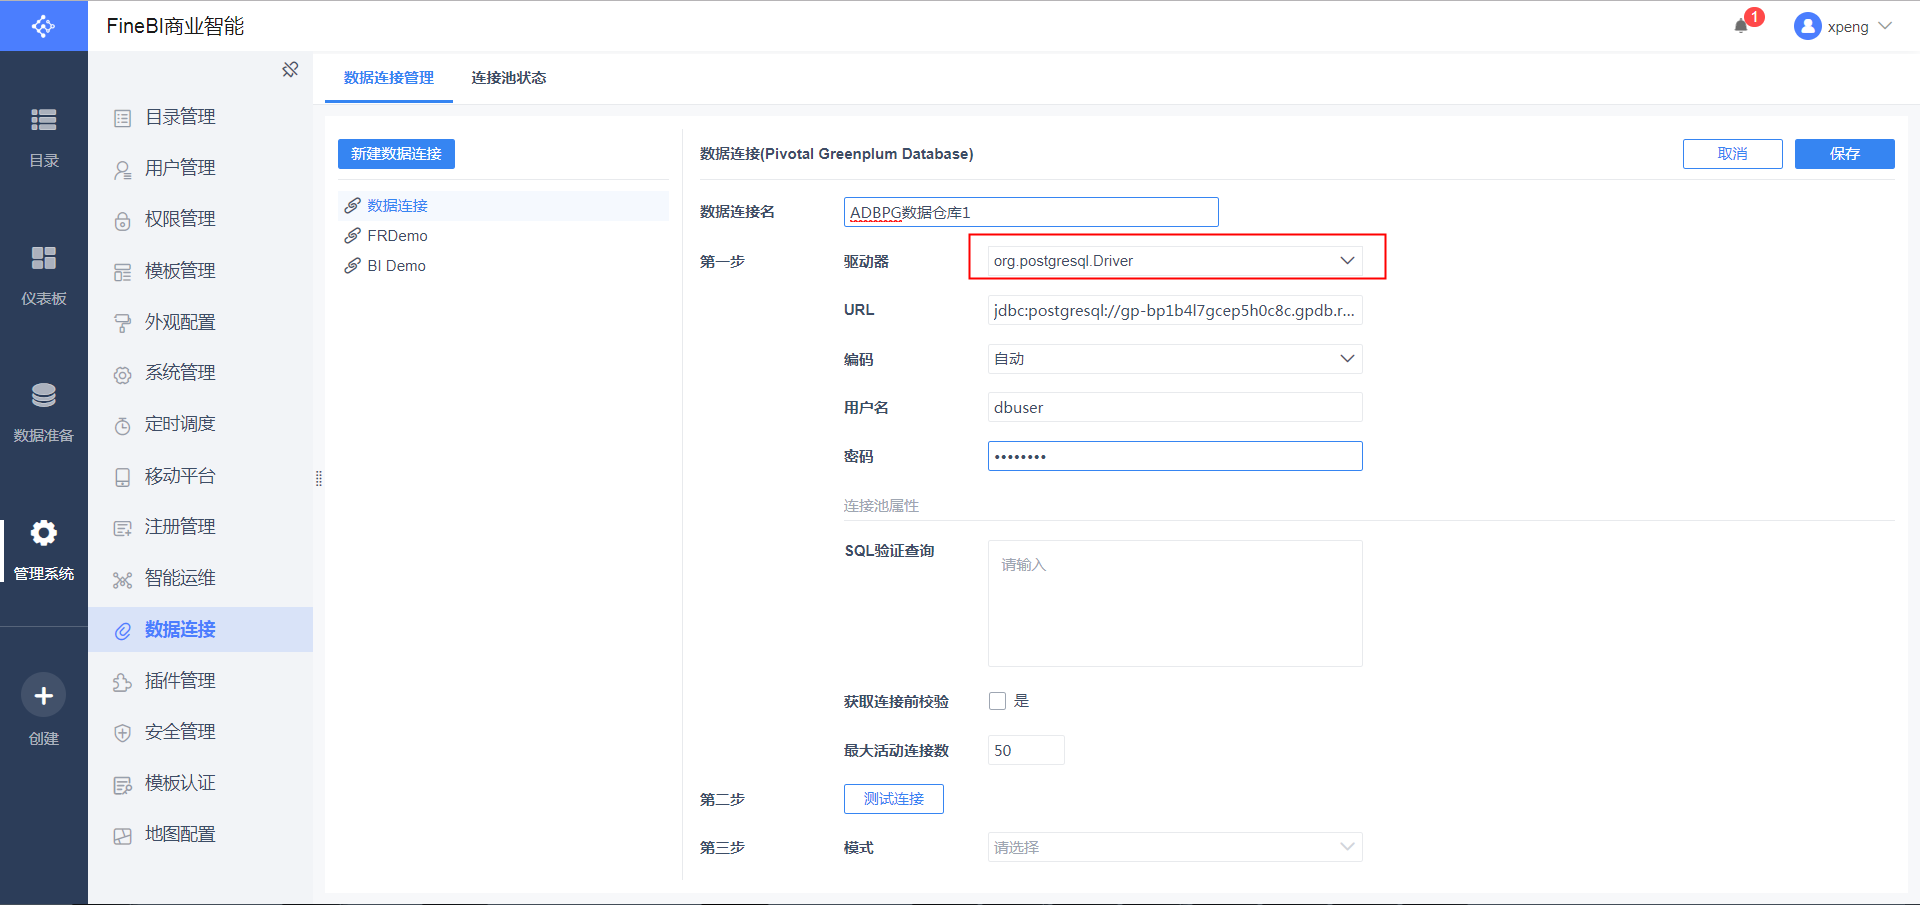
Task: Click the 用户名 field with dbuser
Action: 1175,407
